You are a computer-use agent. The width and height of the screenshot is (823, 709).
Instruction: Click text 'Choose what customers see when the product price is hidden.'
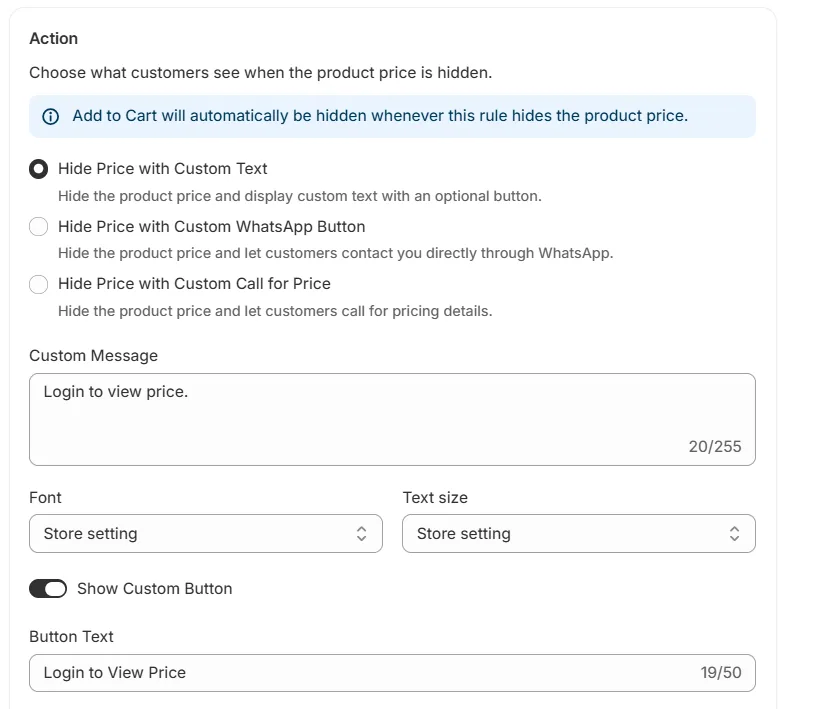(x=261, y=72)
